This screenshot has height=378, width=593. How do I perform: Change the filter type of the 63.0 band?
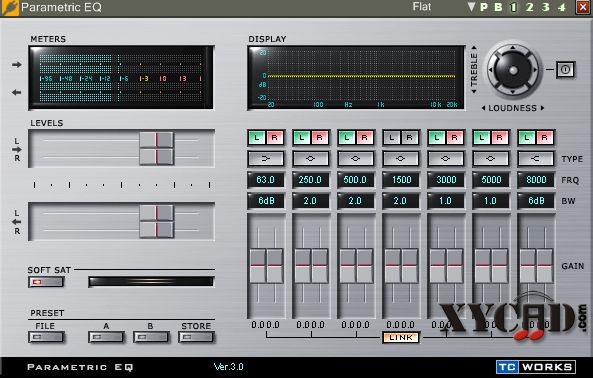pos(266,159)
